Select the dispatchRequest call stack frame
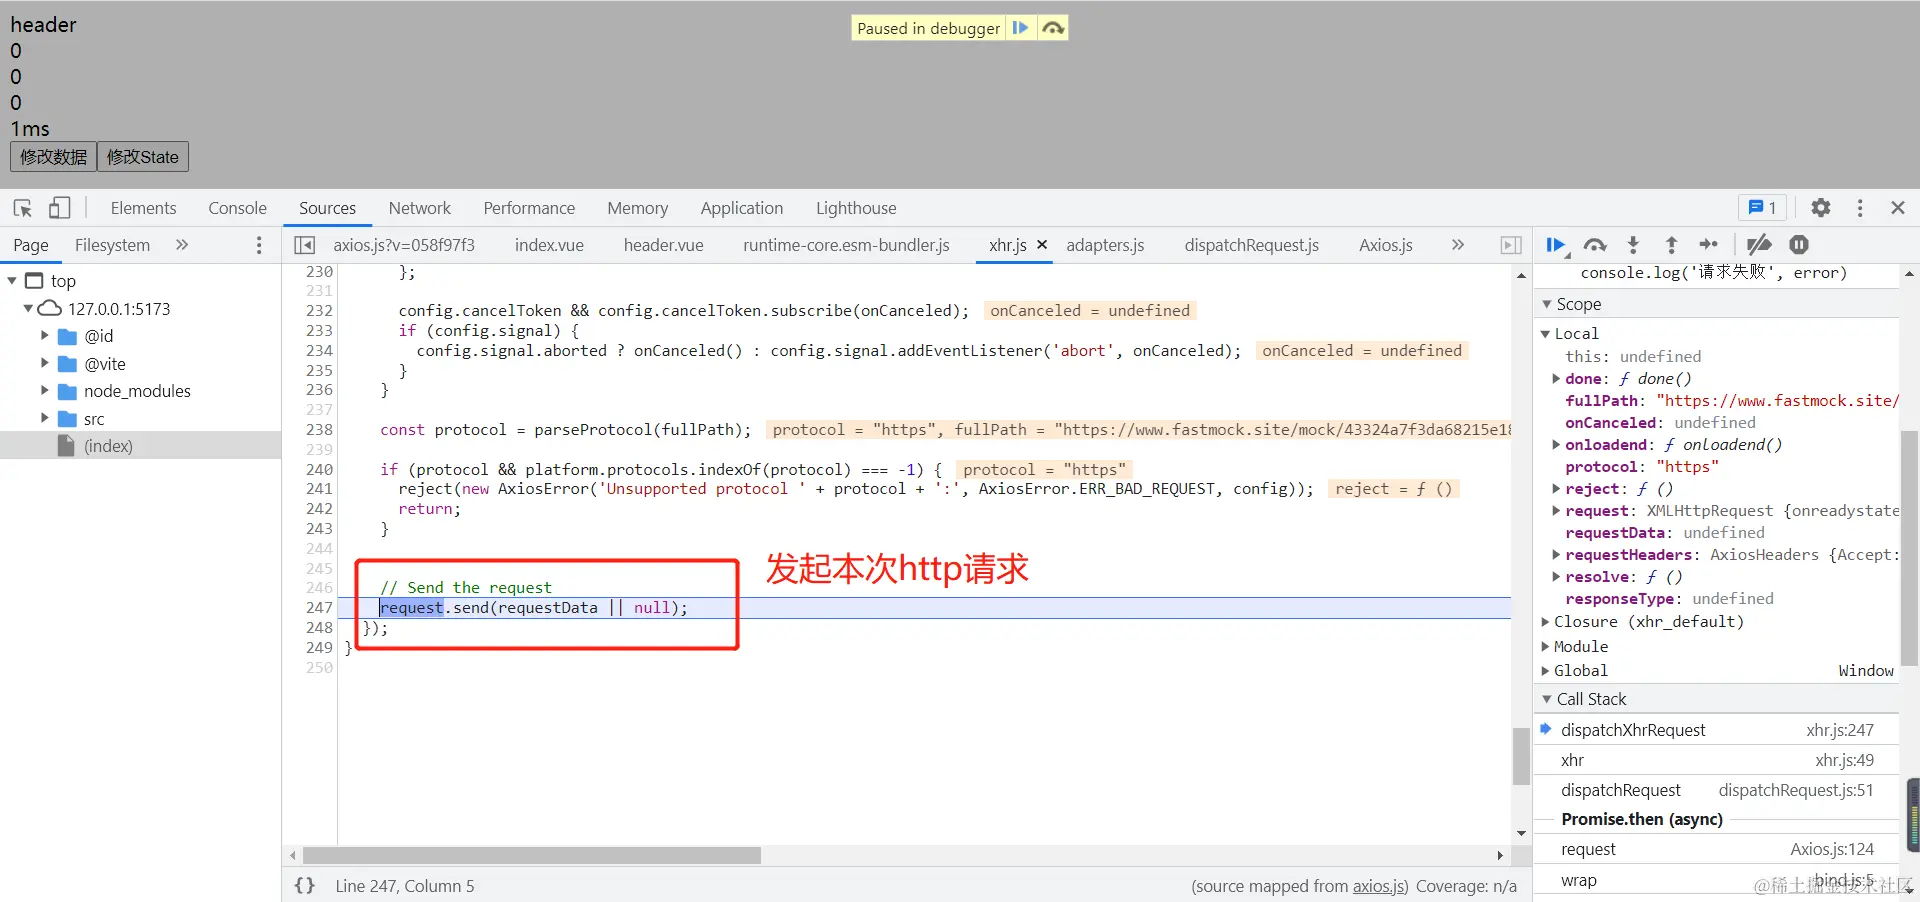 (x=1716, y=790)
